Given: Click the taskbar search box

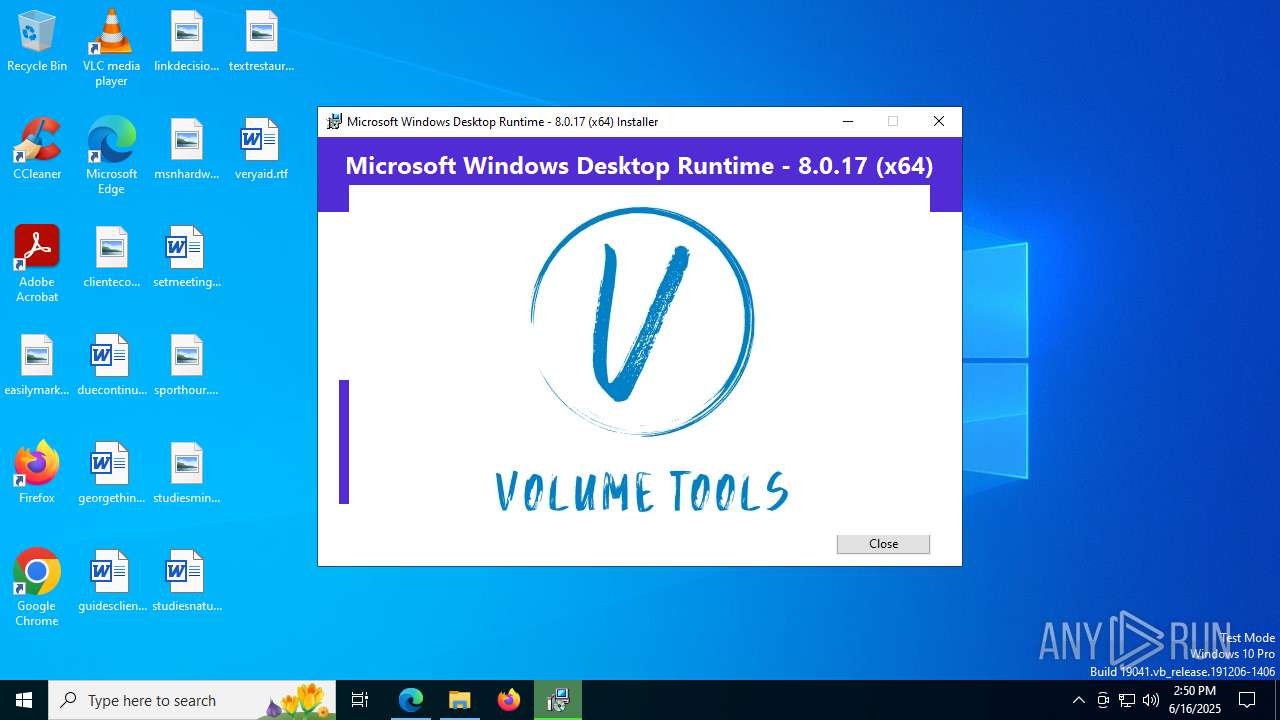Looking at the screenshot, I should [x=192, y=700].
